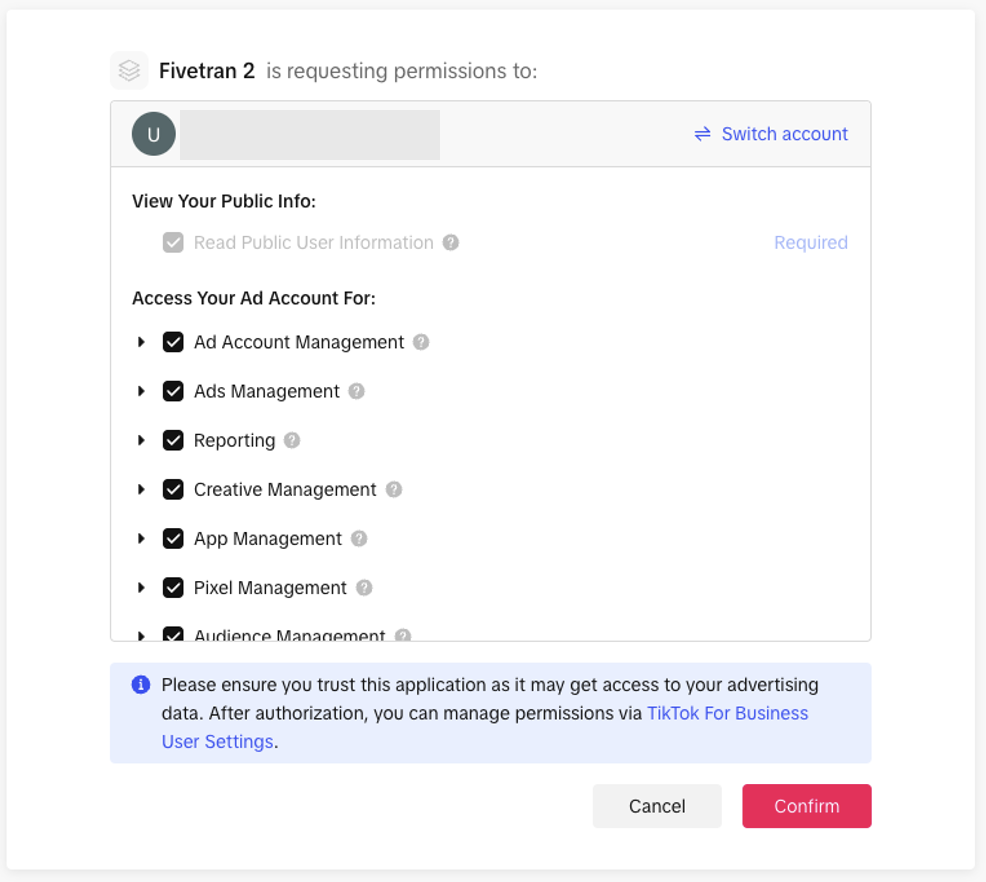986x882 pixels.
Task: Toggle the Pixel Management checkbox
Action: tap(173, 587)
